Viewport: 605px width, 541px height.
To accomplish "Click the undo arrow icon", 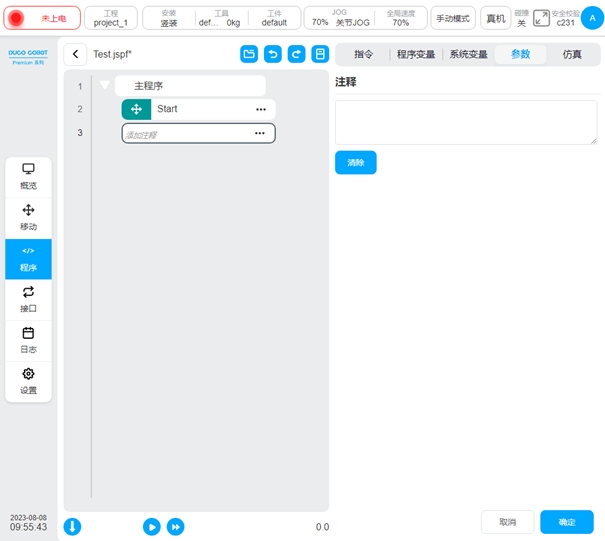I will [x=272, y=54].
